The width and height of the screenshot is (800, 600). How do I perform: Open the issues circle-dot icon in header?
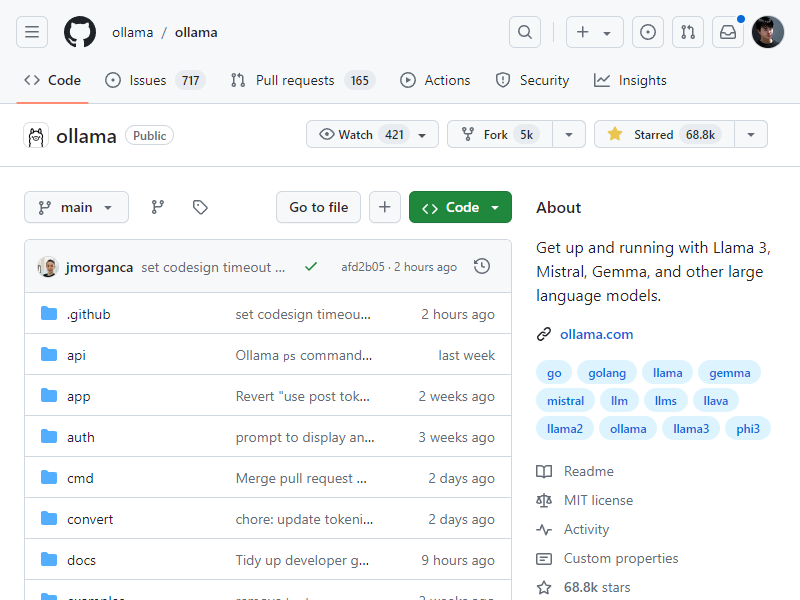pyautogui.click(x=647, y=32)
